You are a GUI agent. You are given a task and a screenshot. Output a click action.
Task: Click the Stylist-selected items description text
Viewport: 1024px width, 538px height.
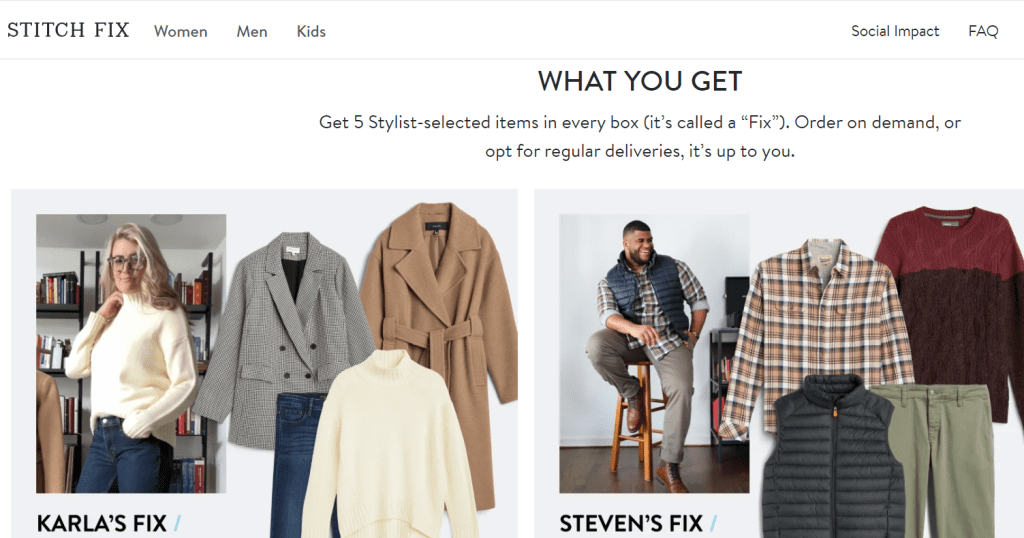click(640, 138)
